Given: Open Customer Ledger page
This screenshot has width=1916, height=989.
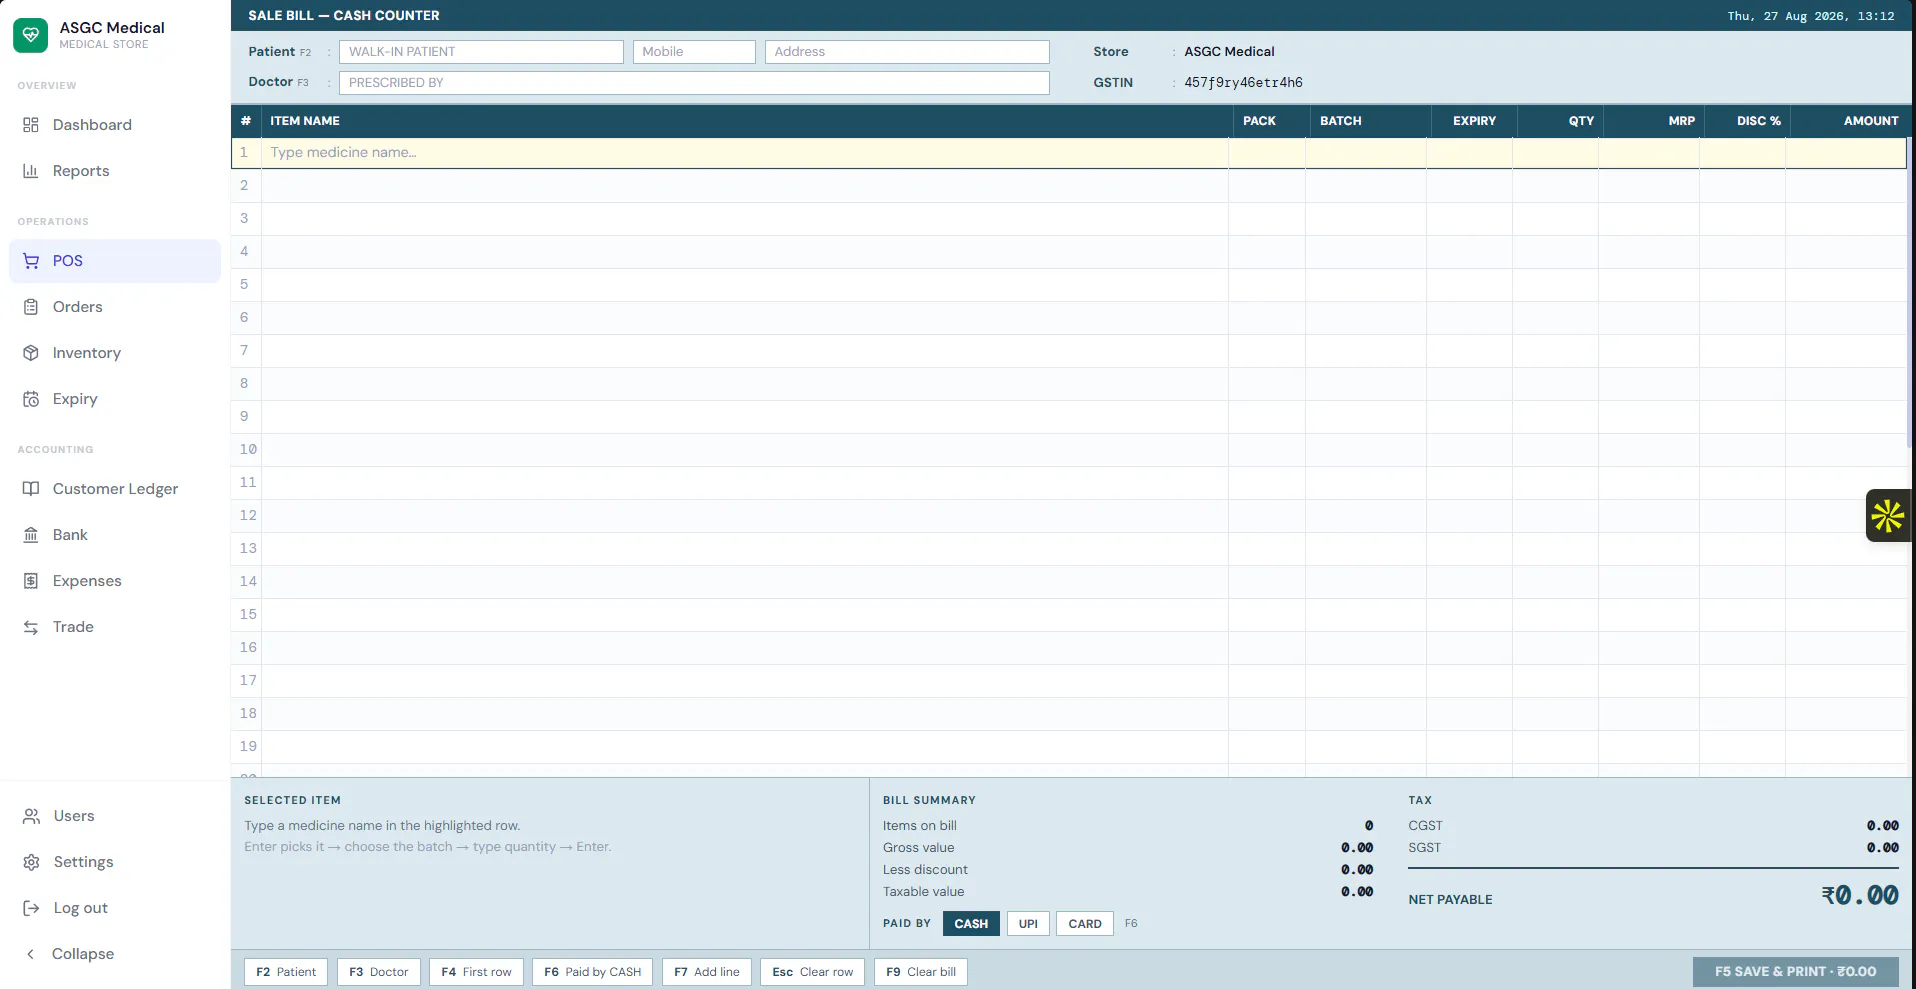Looking at the screenshot, I should (x=115, y=489).
